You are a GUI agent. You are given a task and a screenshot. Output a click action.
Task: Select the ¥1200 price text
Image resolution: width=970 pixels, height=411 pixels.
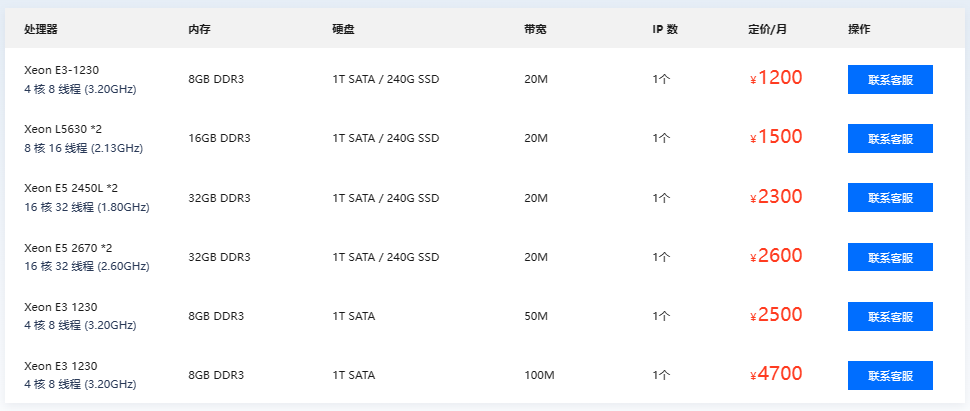(x=776, y=78)
